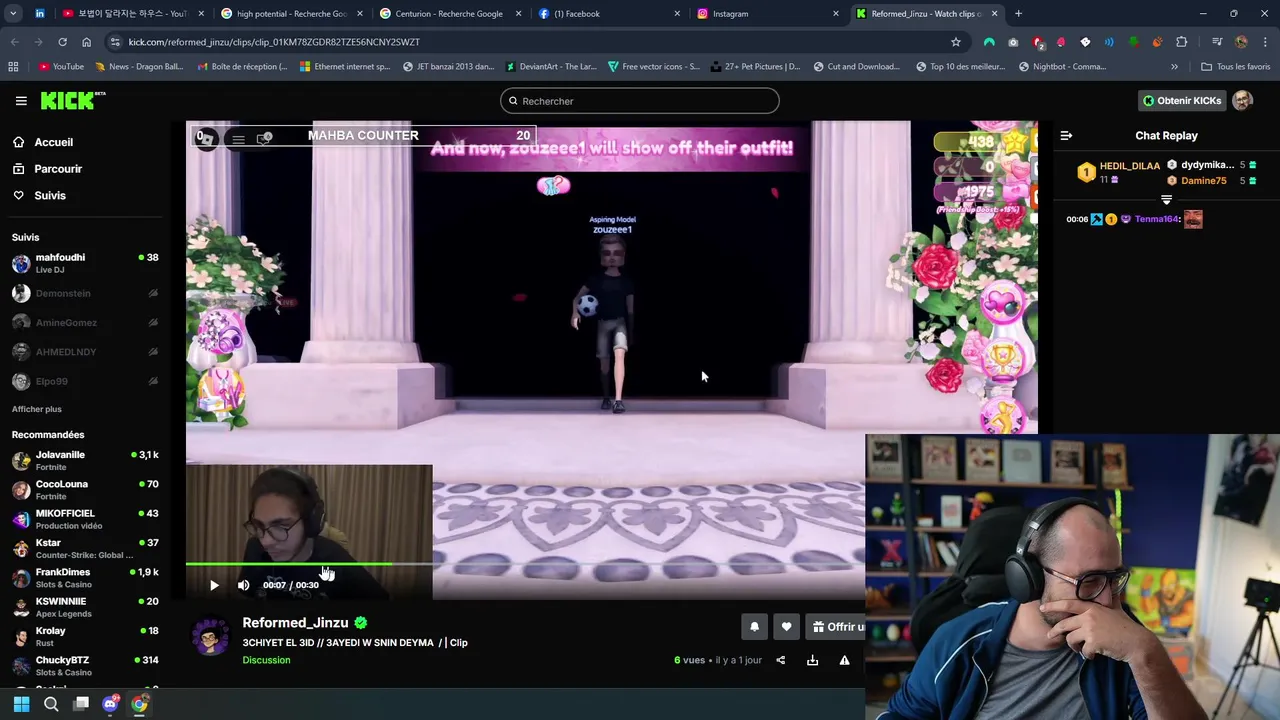Open recommended channel CocoLouna

click(x=85, y=489)
